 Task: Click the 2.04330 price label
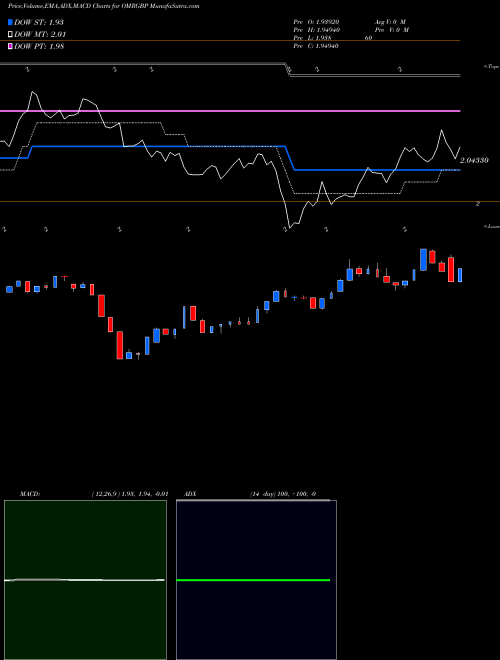[474, 160]
